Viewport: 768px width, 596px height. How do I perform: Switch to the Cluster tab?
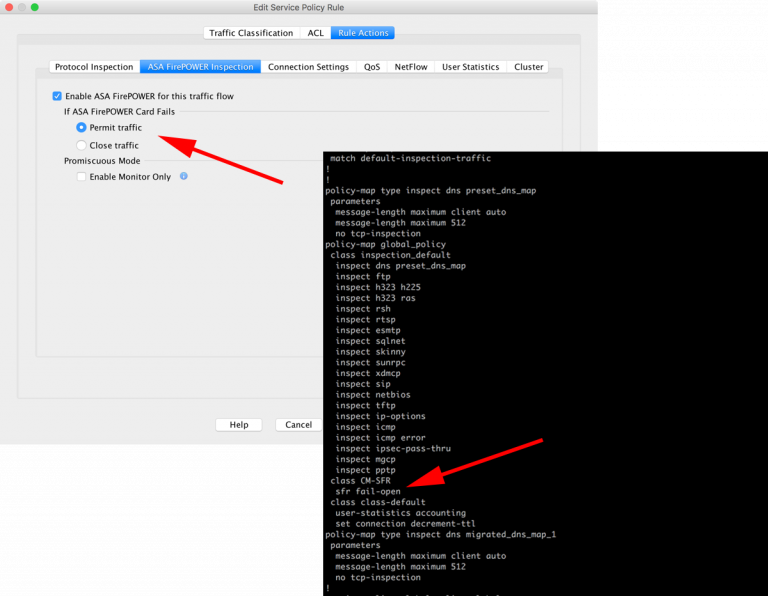click(x=528, y=67)
